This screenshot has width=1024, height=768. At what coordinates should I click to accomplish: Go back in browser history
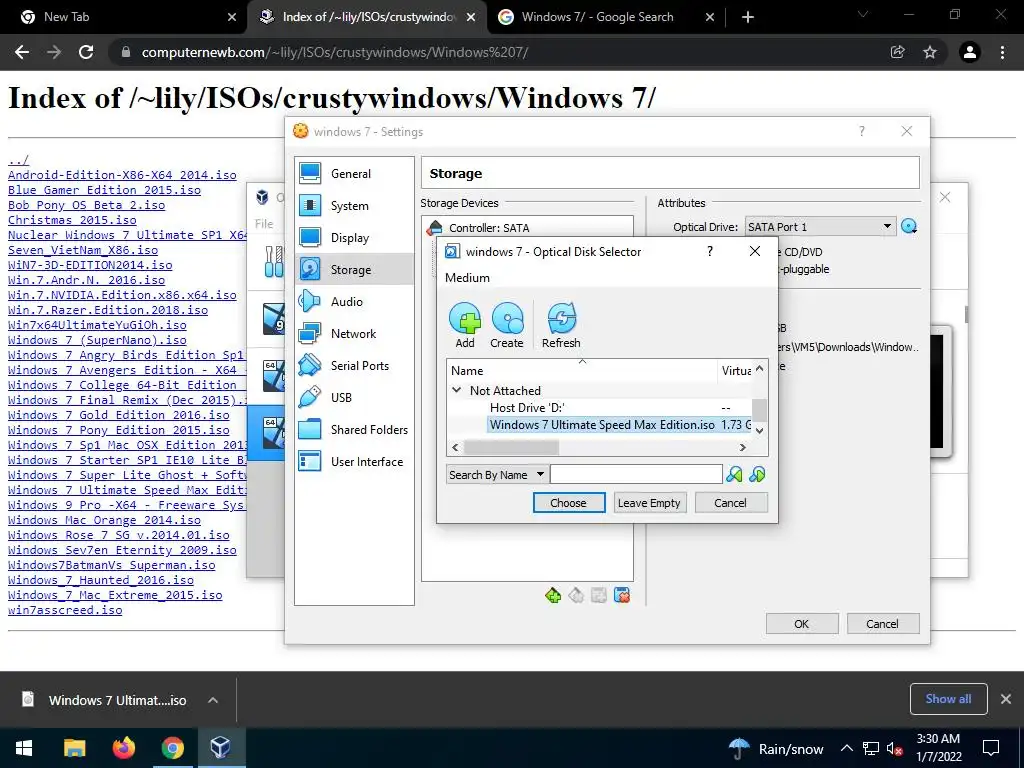(x=22, y=52)
